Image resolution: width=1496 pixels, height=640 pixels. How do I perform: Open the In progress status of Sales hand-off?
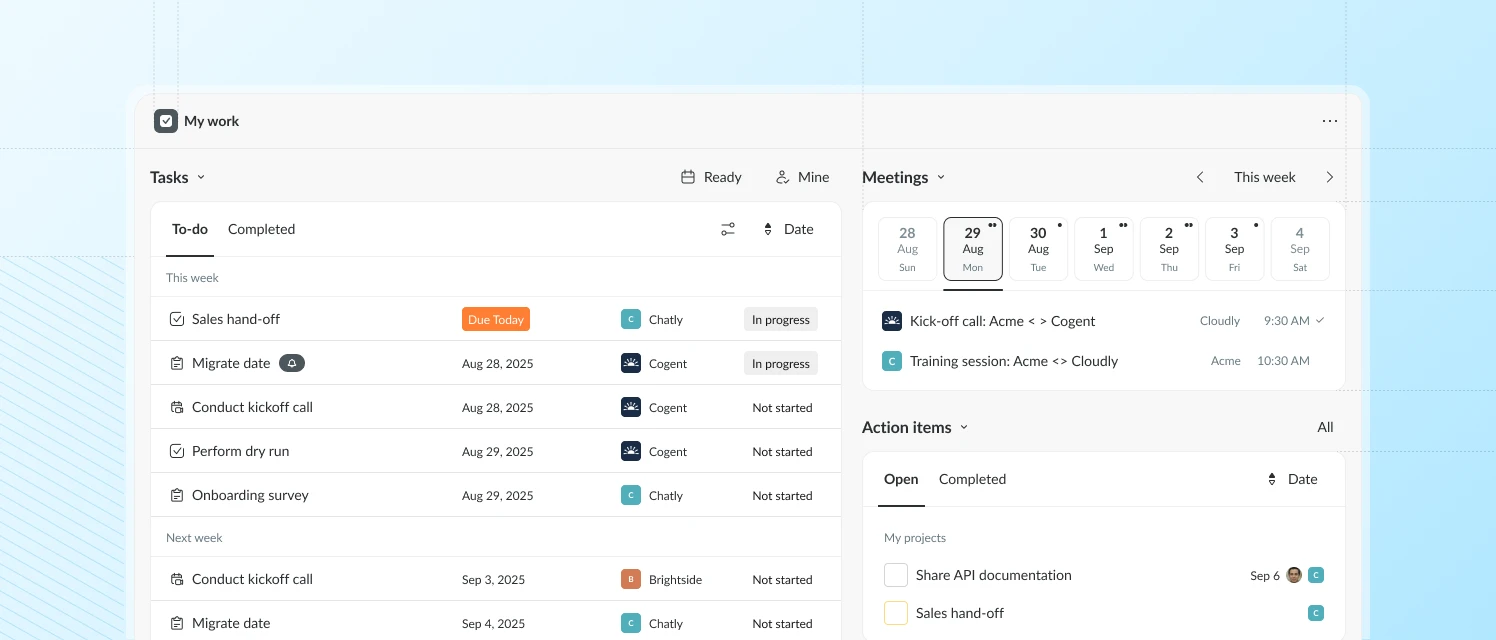[x=781, y=319]
